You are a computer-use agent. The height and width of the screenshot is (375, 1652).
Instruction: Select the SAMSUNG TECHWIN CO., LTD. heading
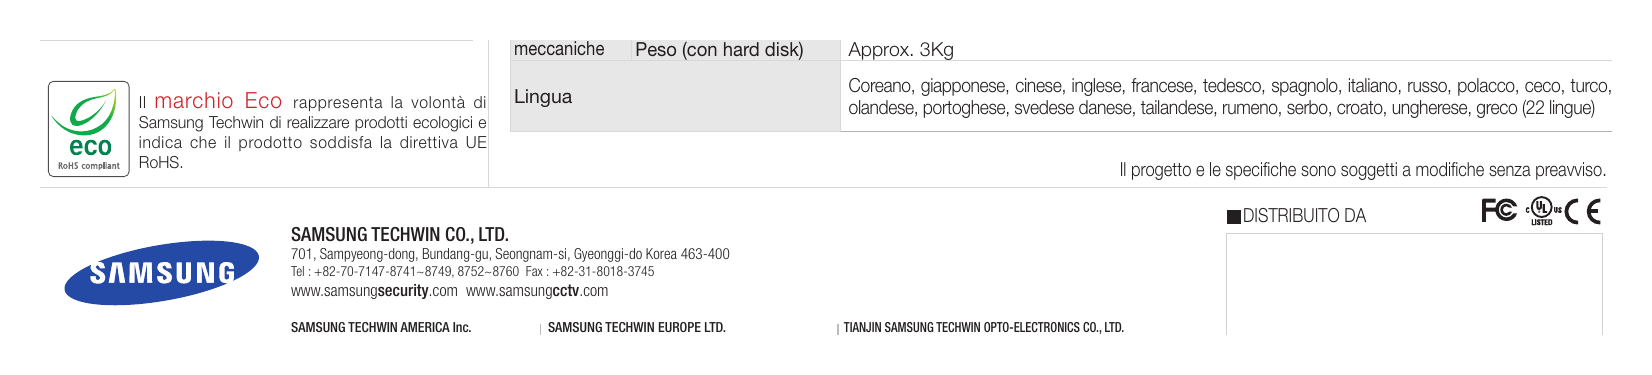pos(400,235)
